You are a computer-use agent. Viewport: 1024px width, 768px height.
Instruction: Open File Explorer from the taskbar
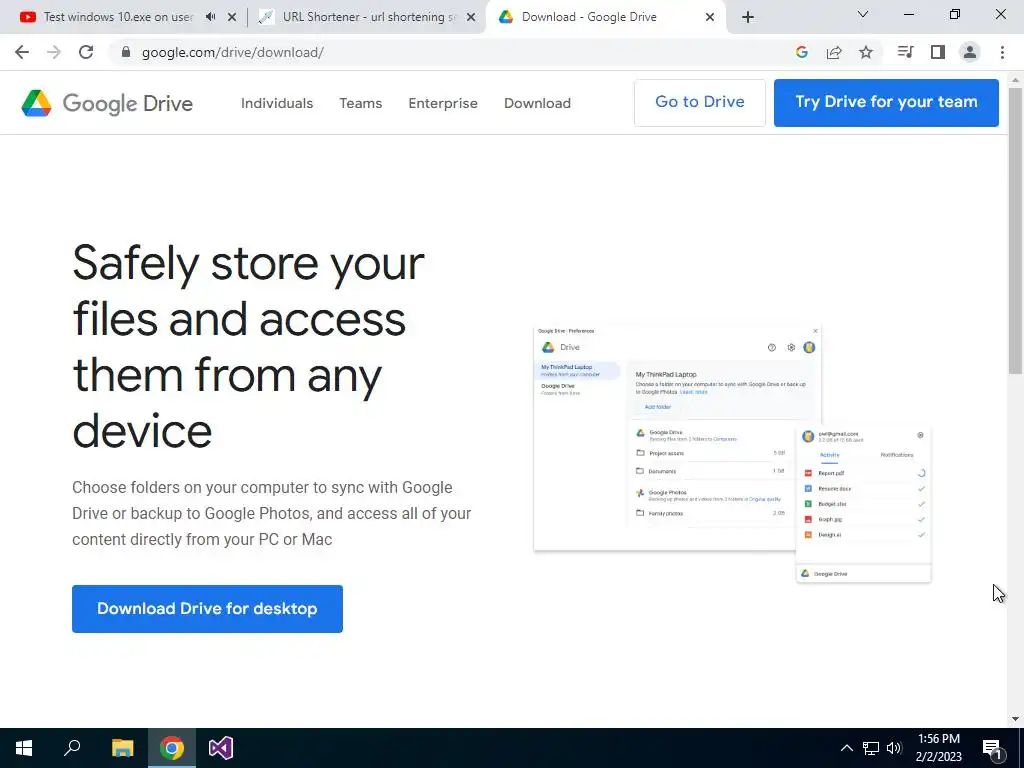122,748
